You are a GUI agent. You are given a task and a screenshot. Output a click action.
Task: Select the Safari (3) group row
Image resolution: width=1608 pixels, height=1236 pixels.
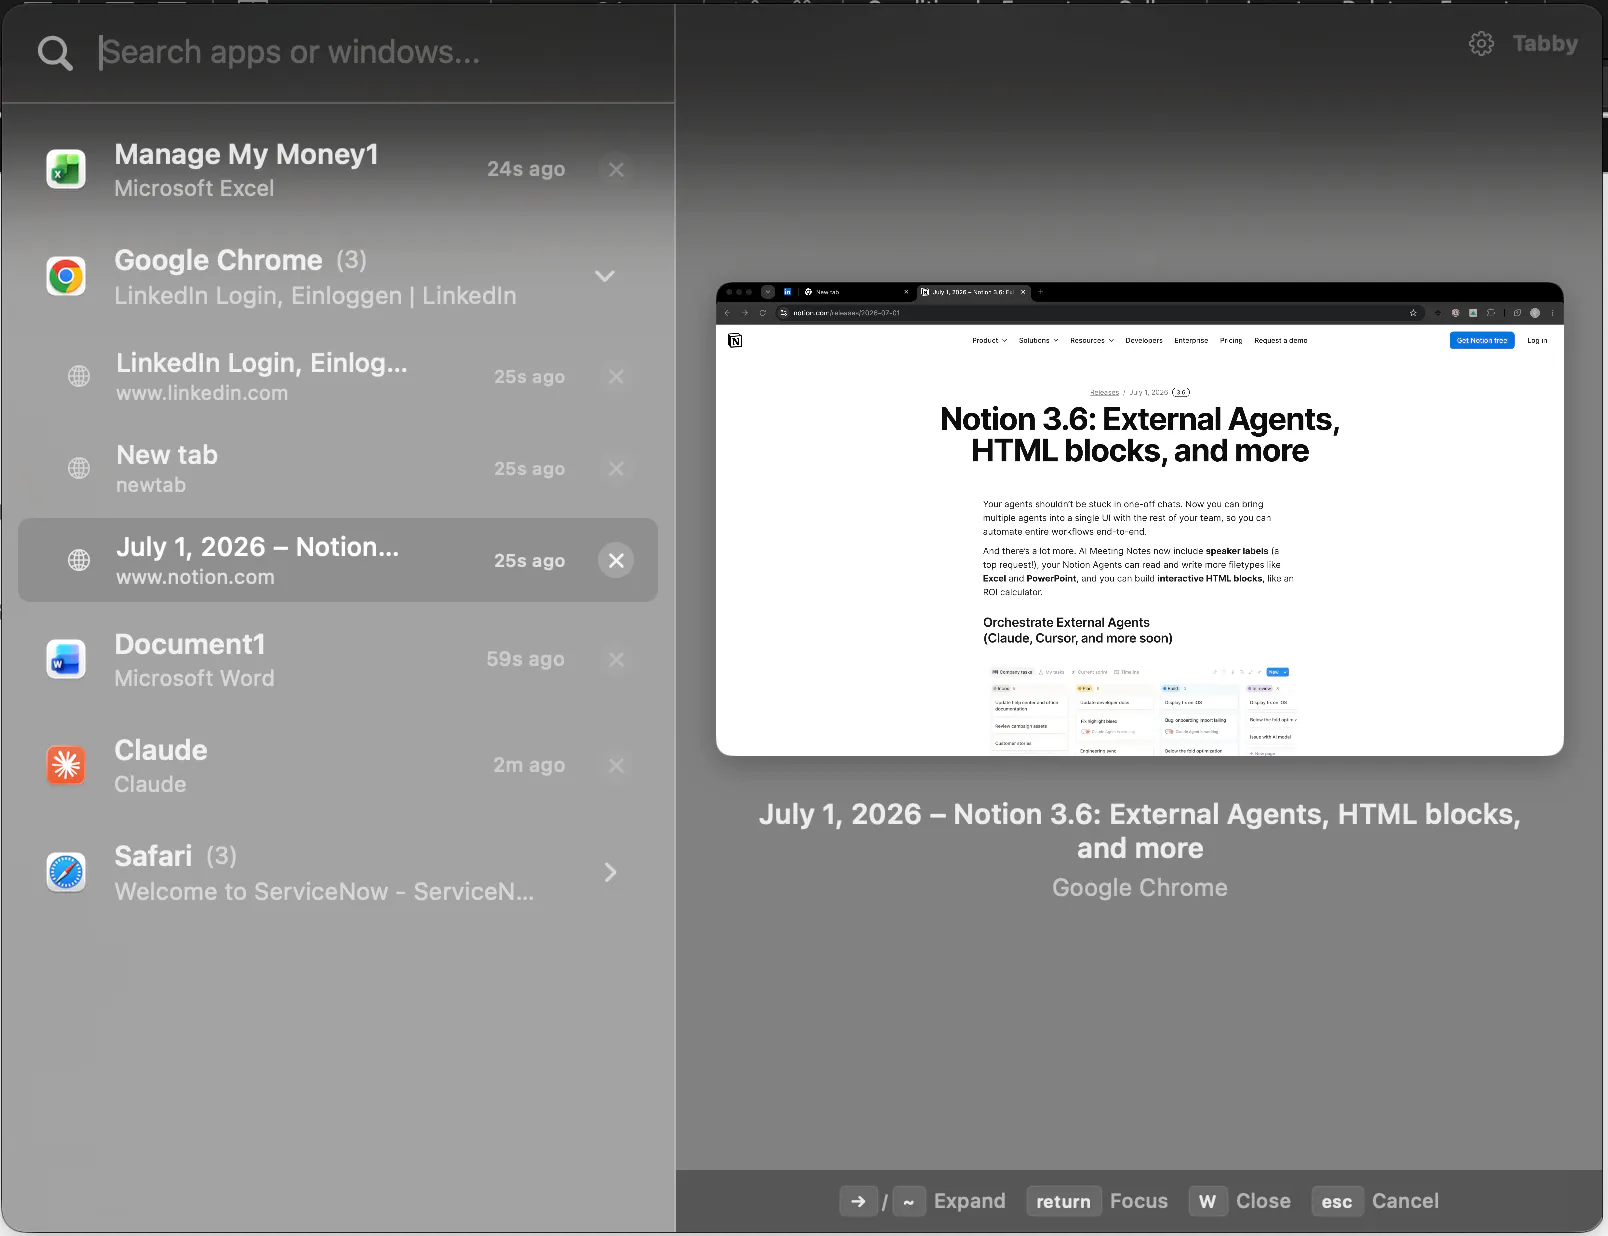338,872
